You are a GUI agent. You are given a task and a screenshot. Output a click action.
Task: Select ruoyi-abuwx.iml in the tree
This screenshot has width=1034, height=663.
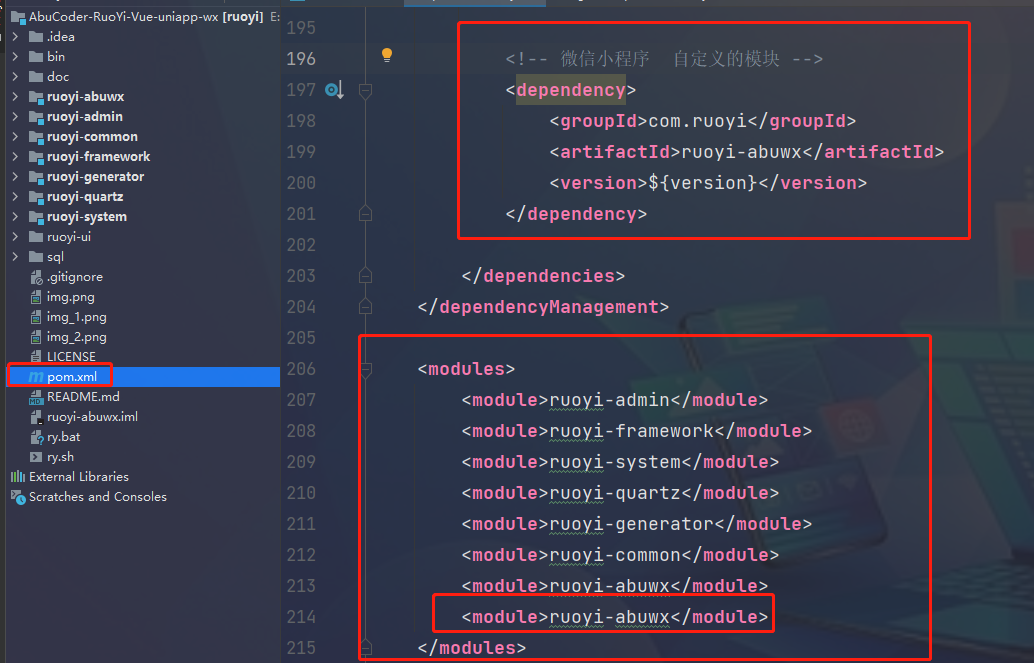coord(92,417)
